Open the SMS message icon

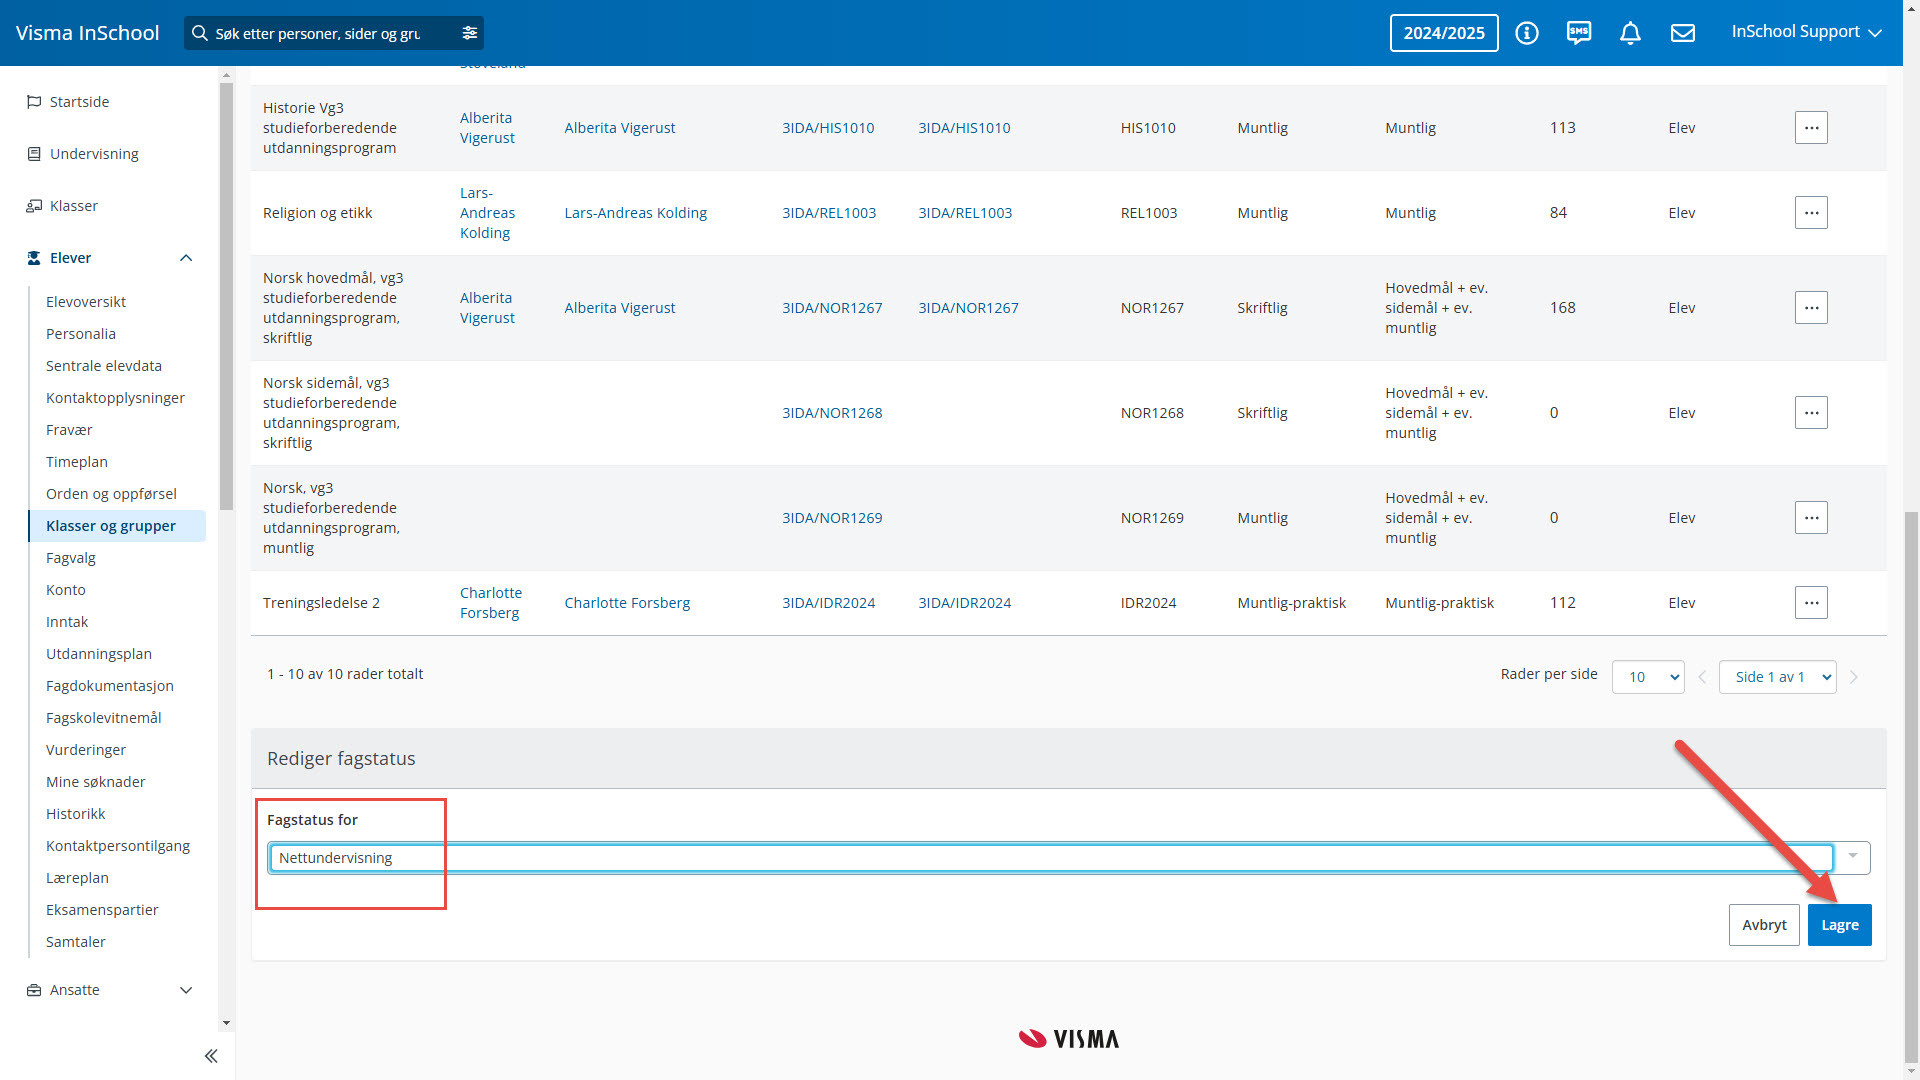1578,33
